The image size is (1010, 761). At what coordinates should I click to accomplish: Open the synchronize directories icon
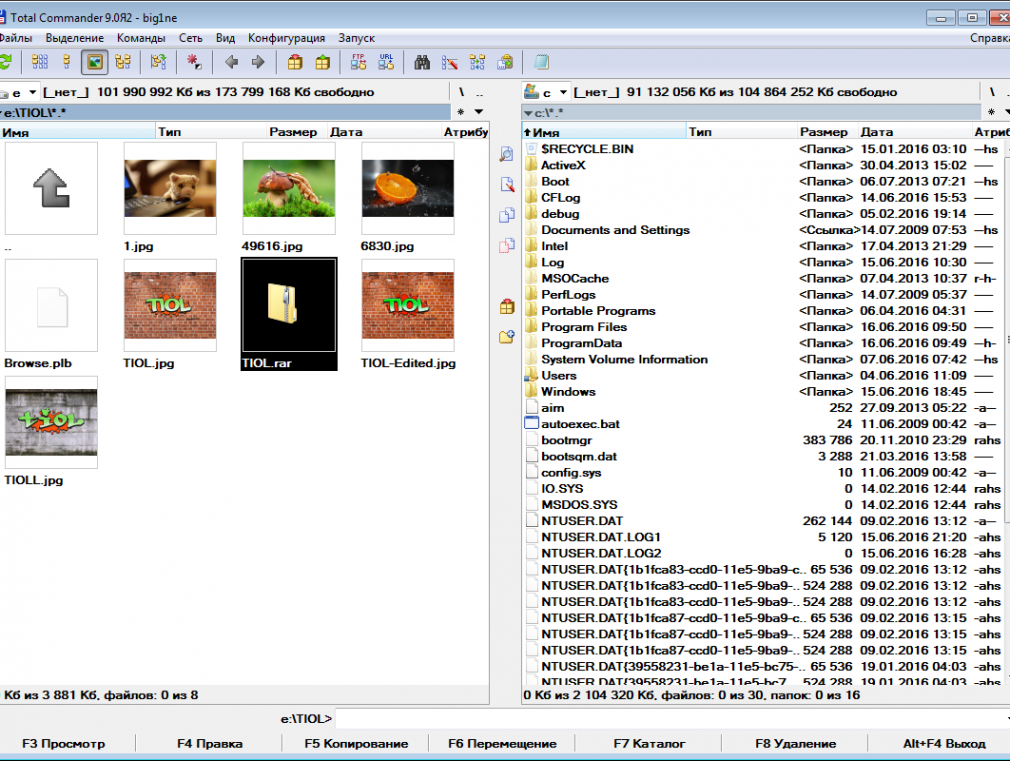click(x=477, y=62)
